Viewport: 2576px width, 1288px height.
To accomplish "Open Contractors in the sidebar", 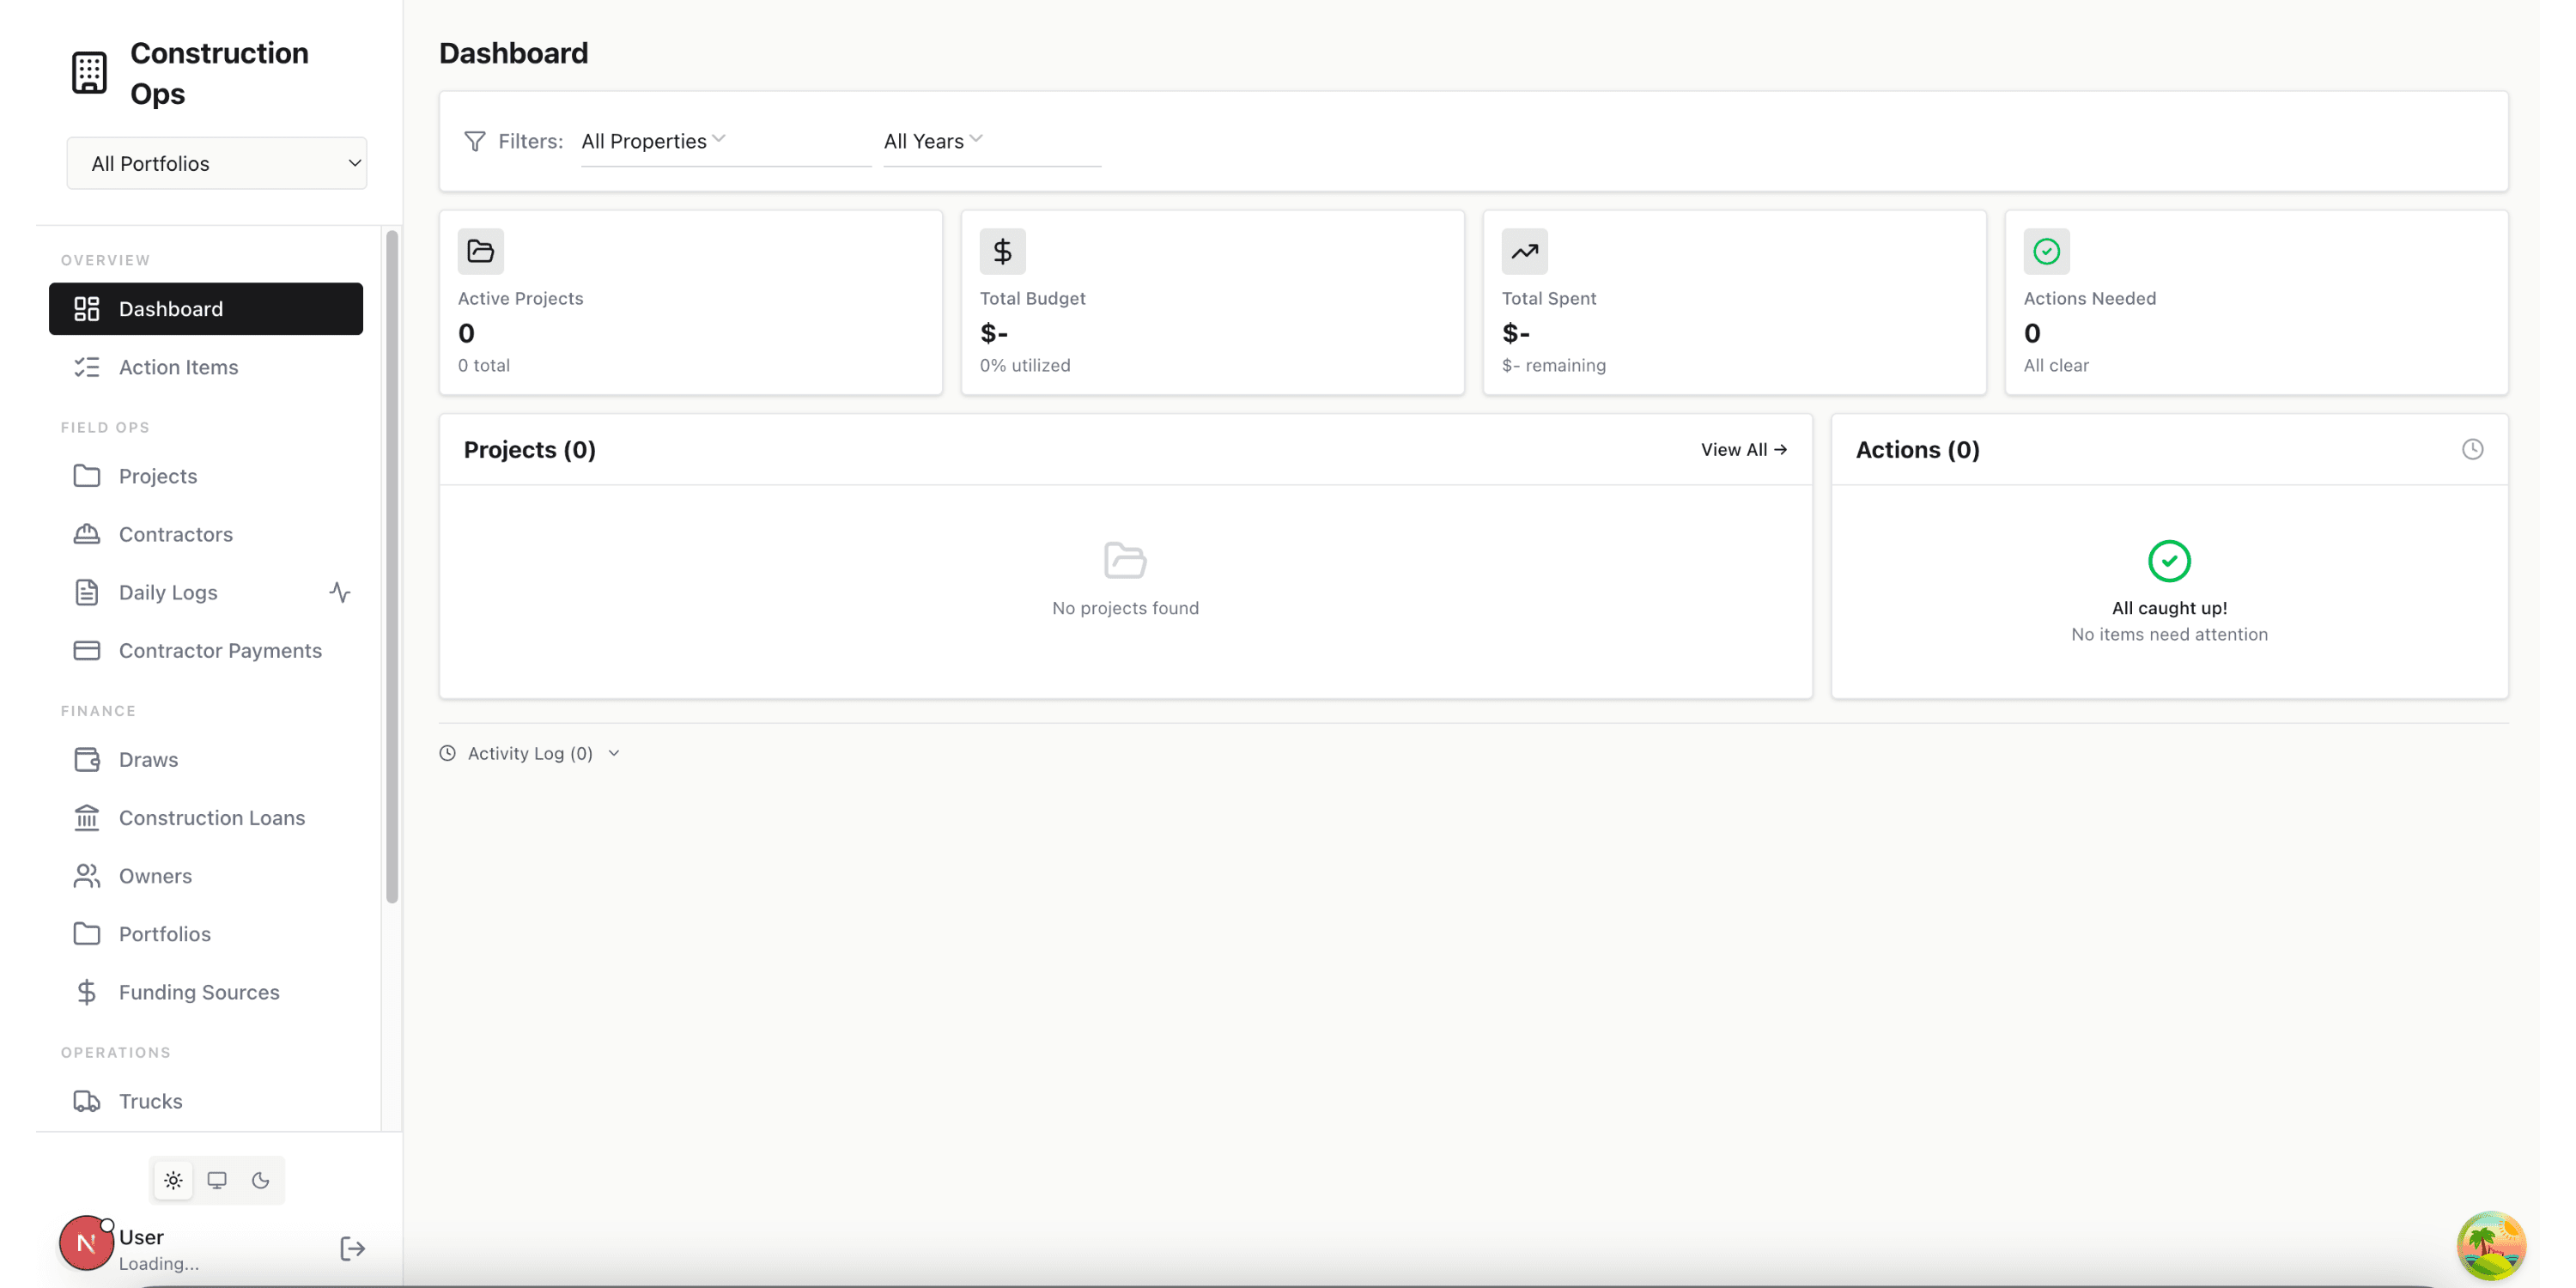I will tap(206, 534).
